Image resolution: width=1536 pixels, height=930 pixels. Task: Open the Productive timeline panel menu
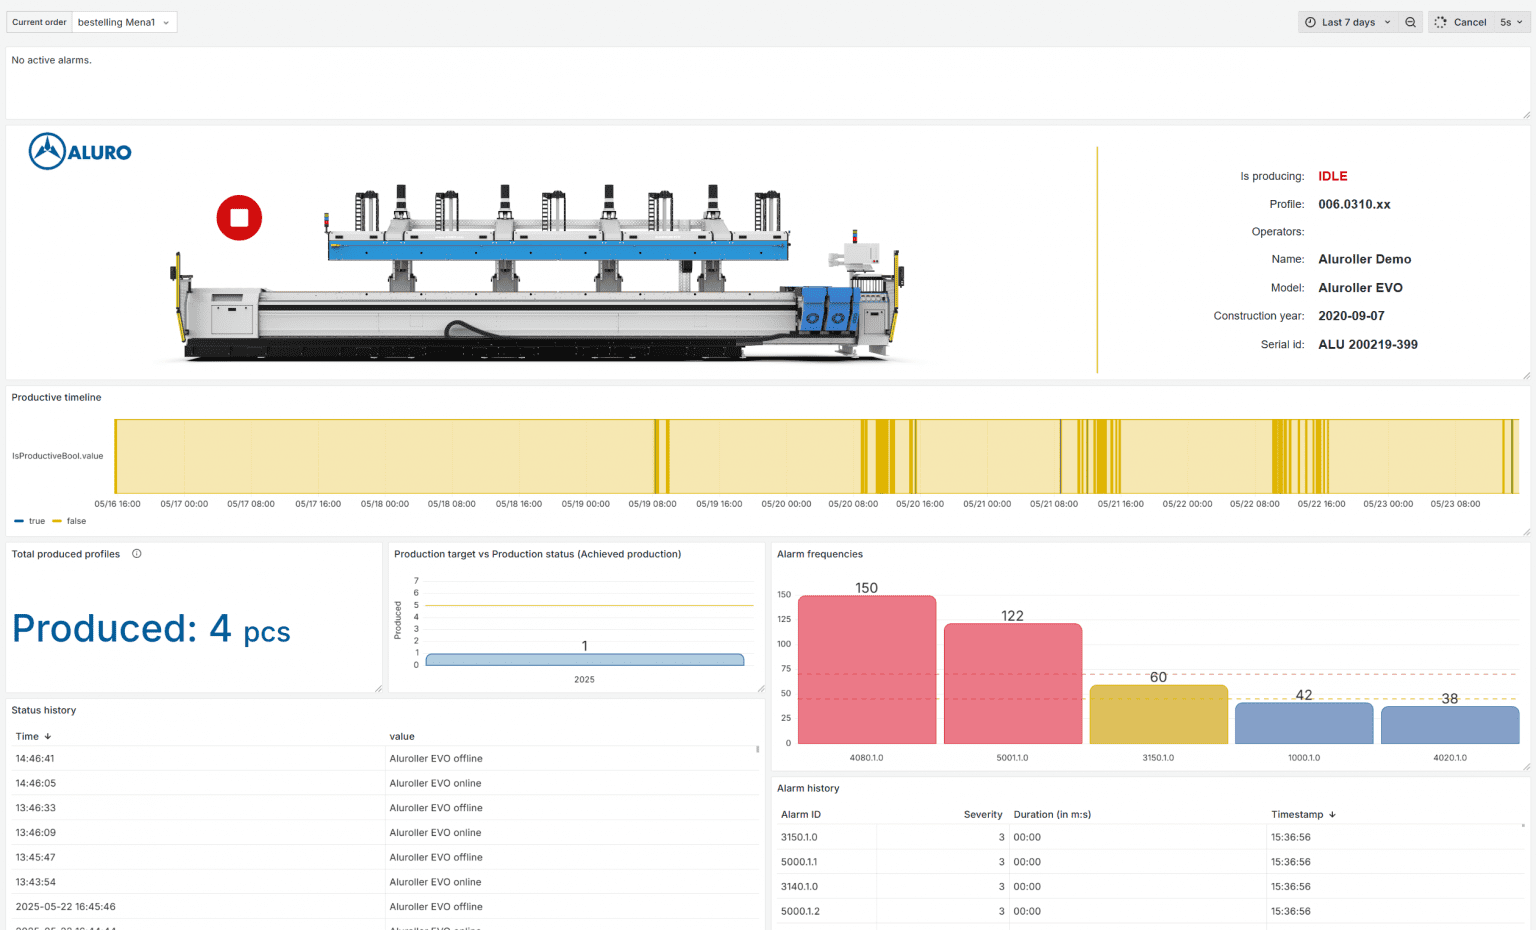coord(56,397)
